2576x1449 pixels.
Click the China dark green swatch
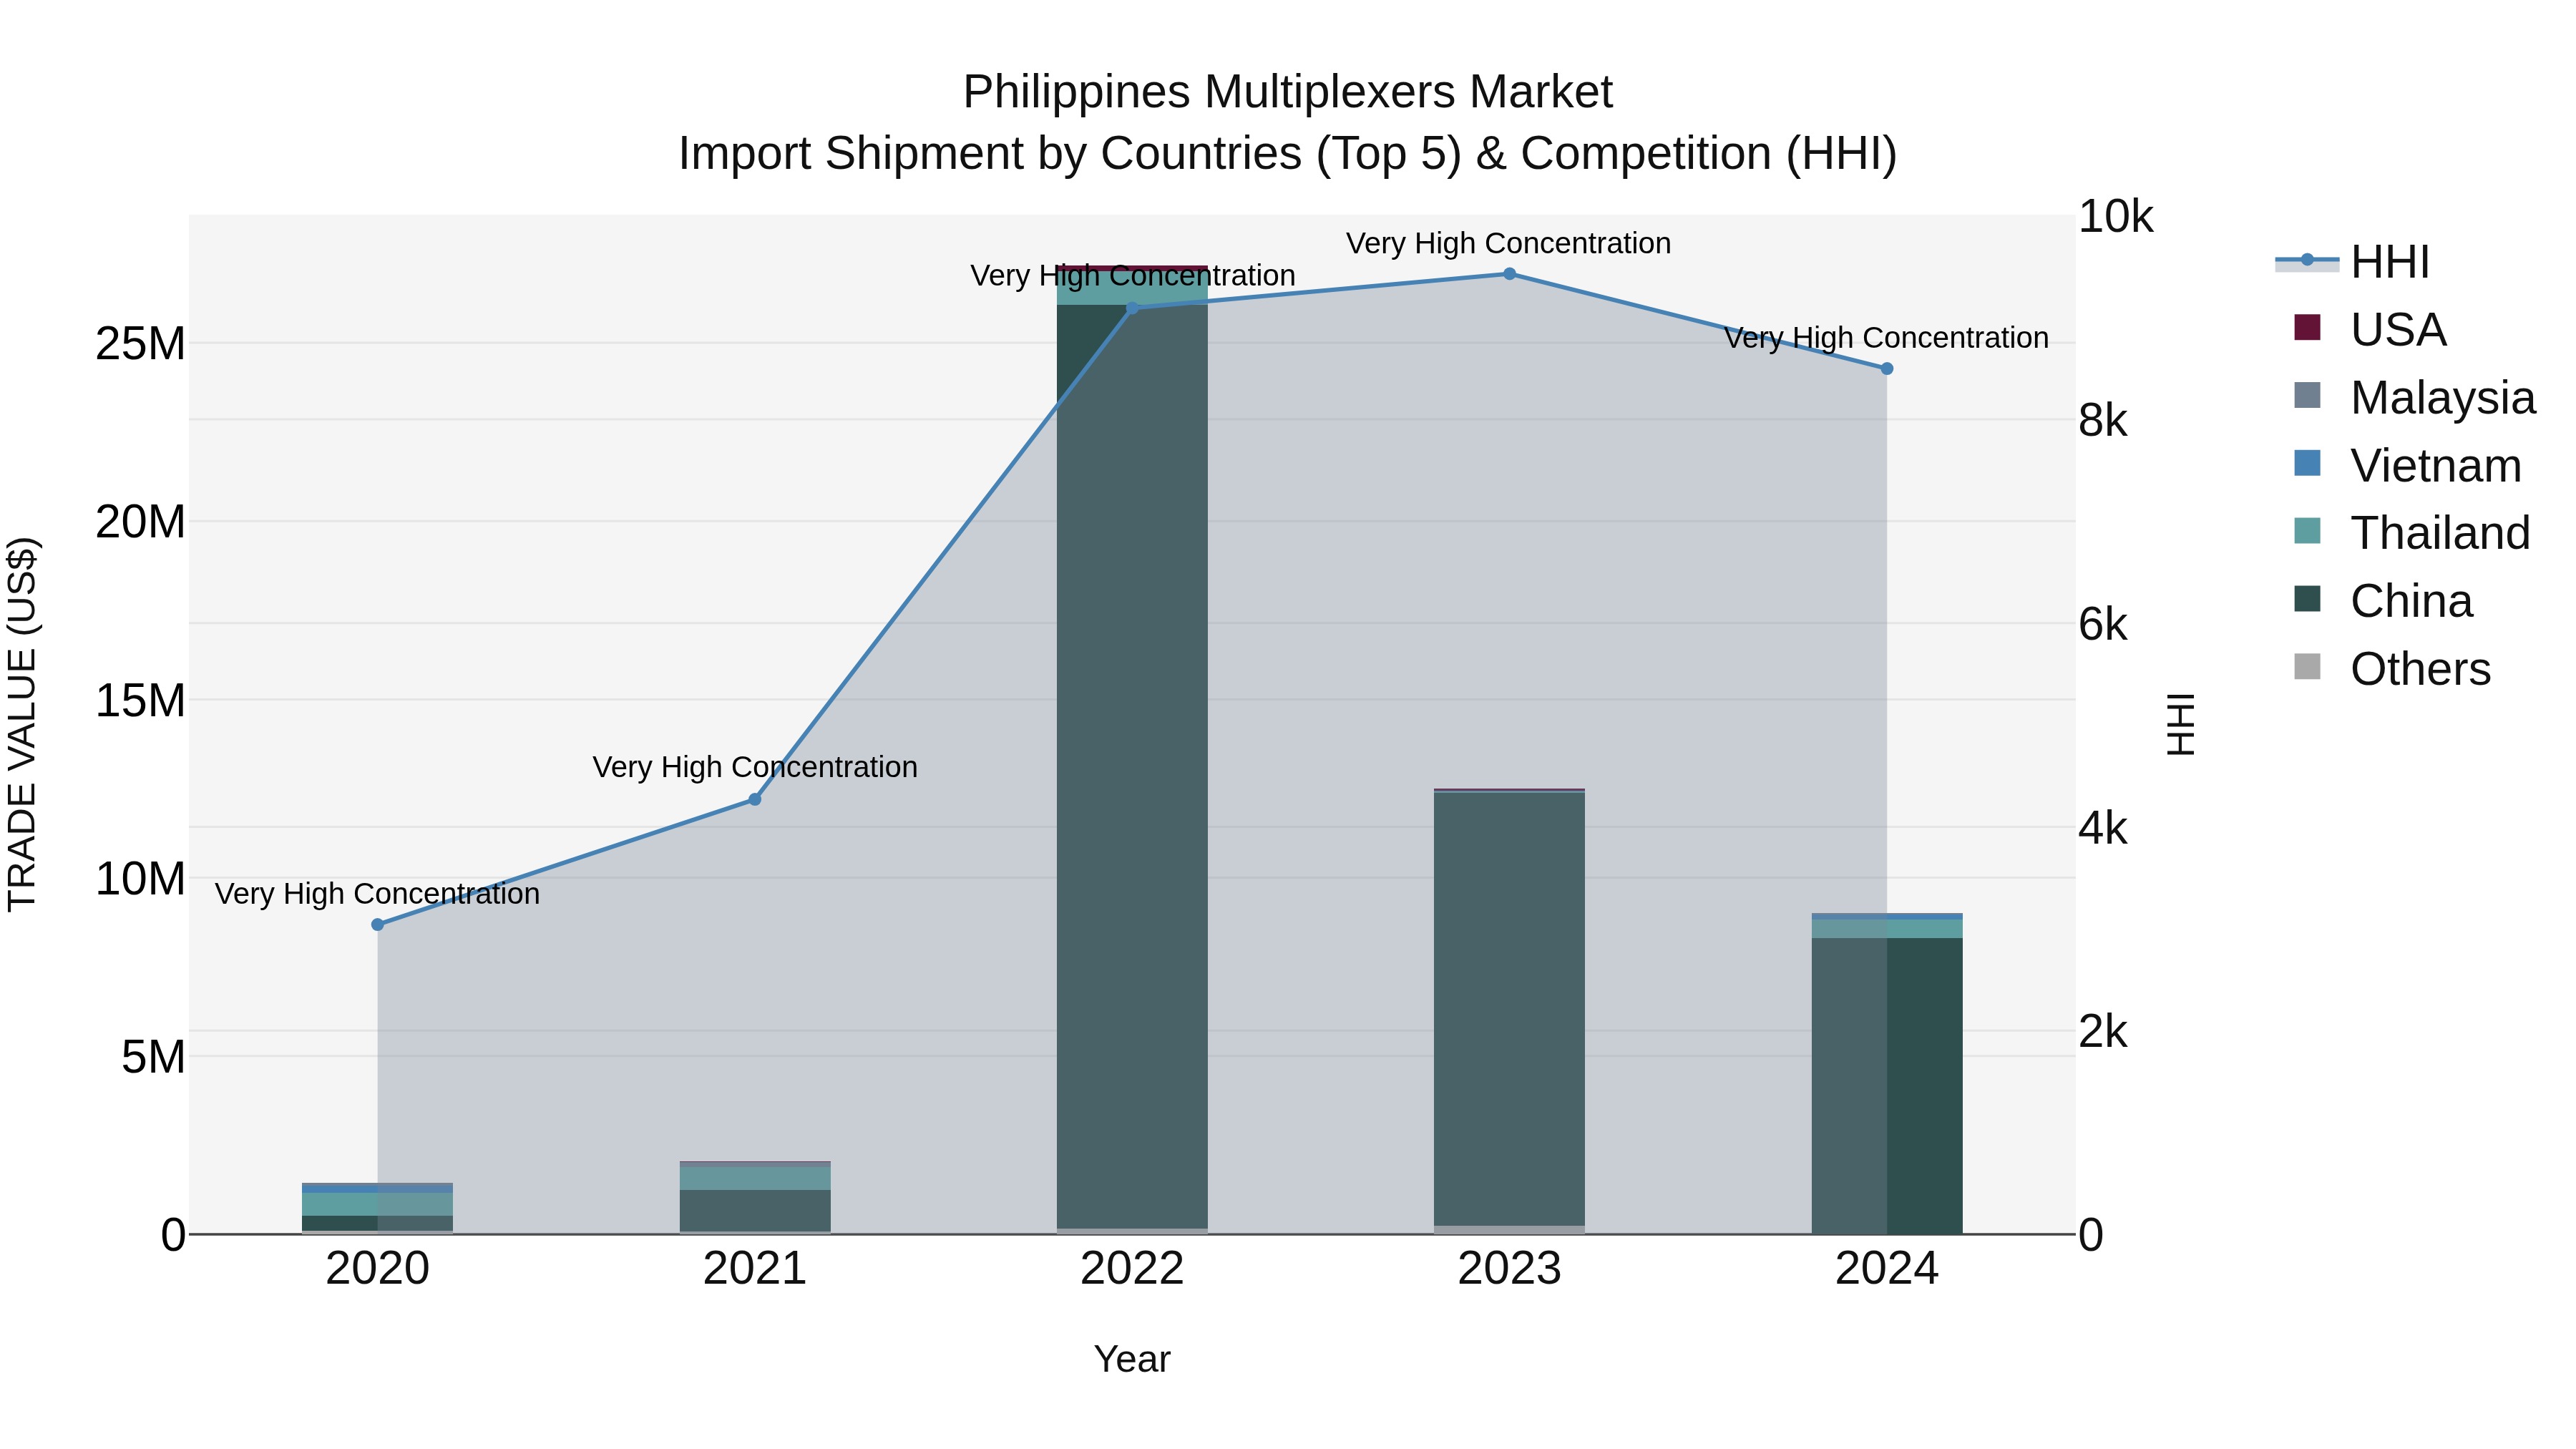[2307, 598]
